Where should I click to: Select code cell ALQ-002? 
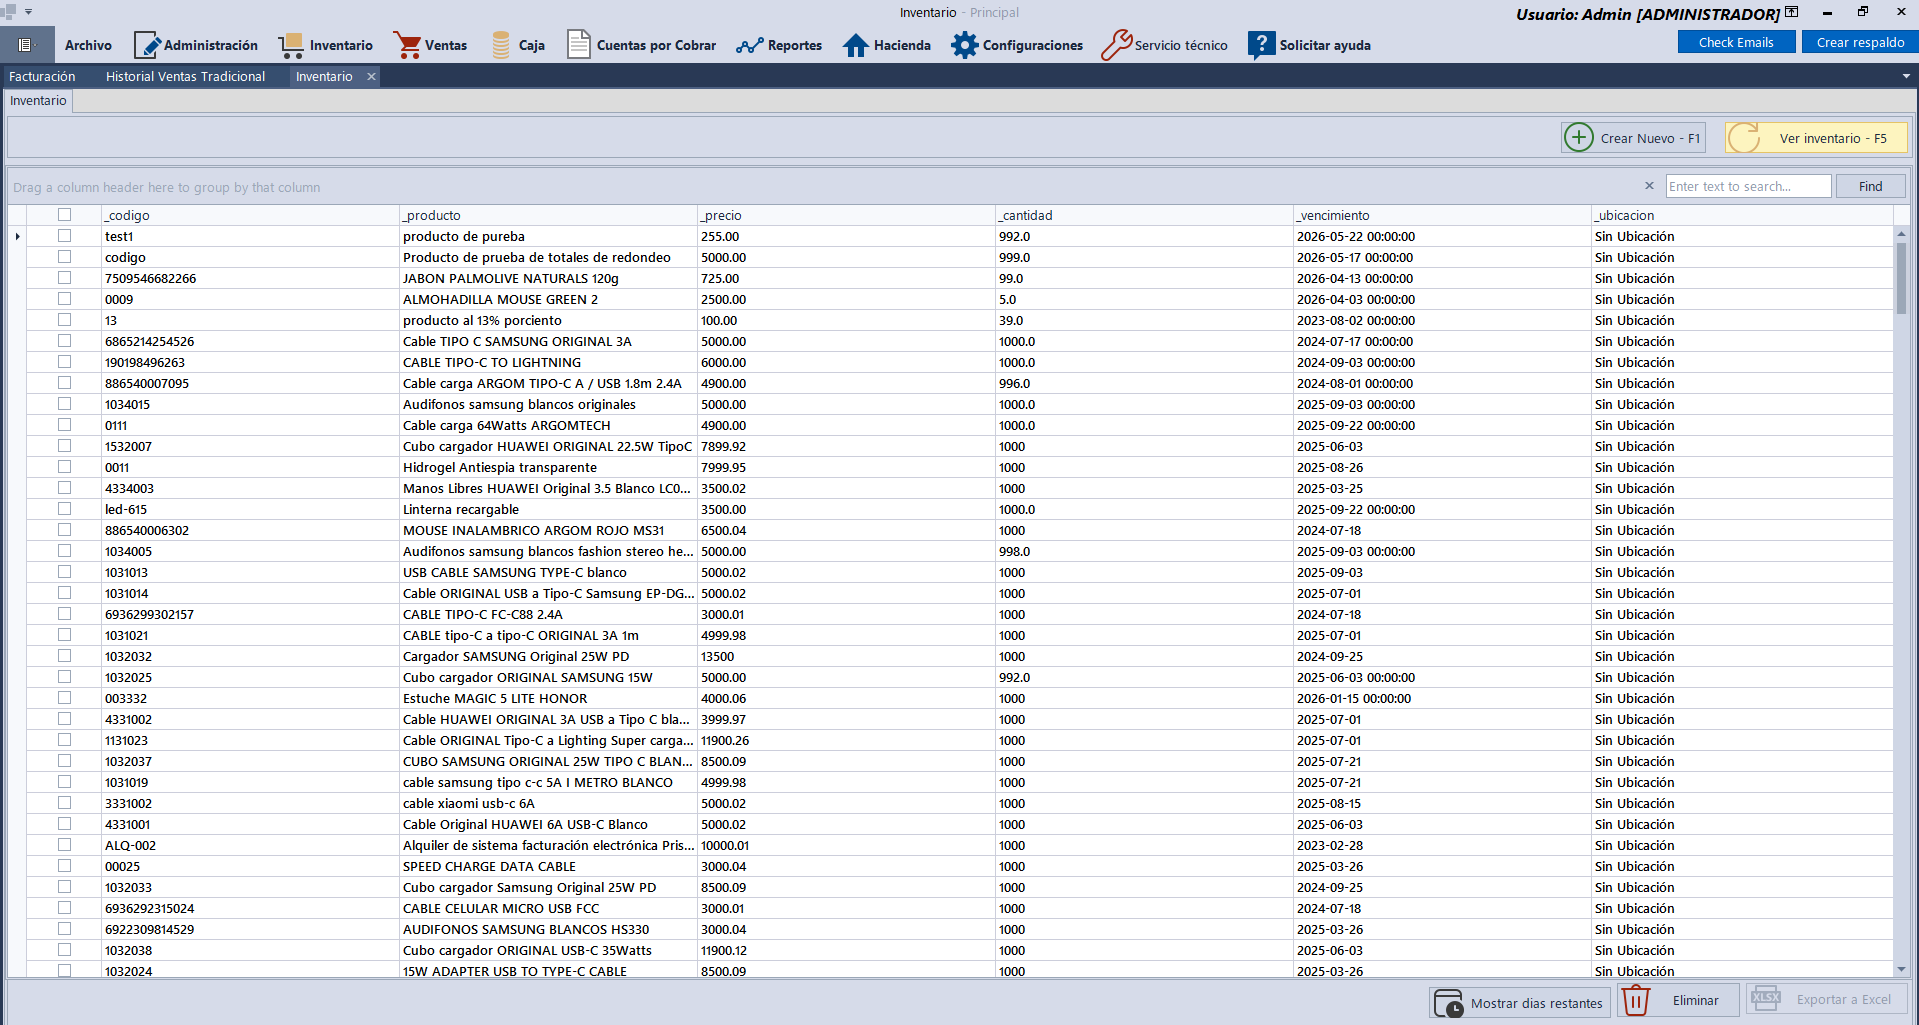click(x=250, y=845)
